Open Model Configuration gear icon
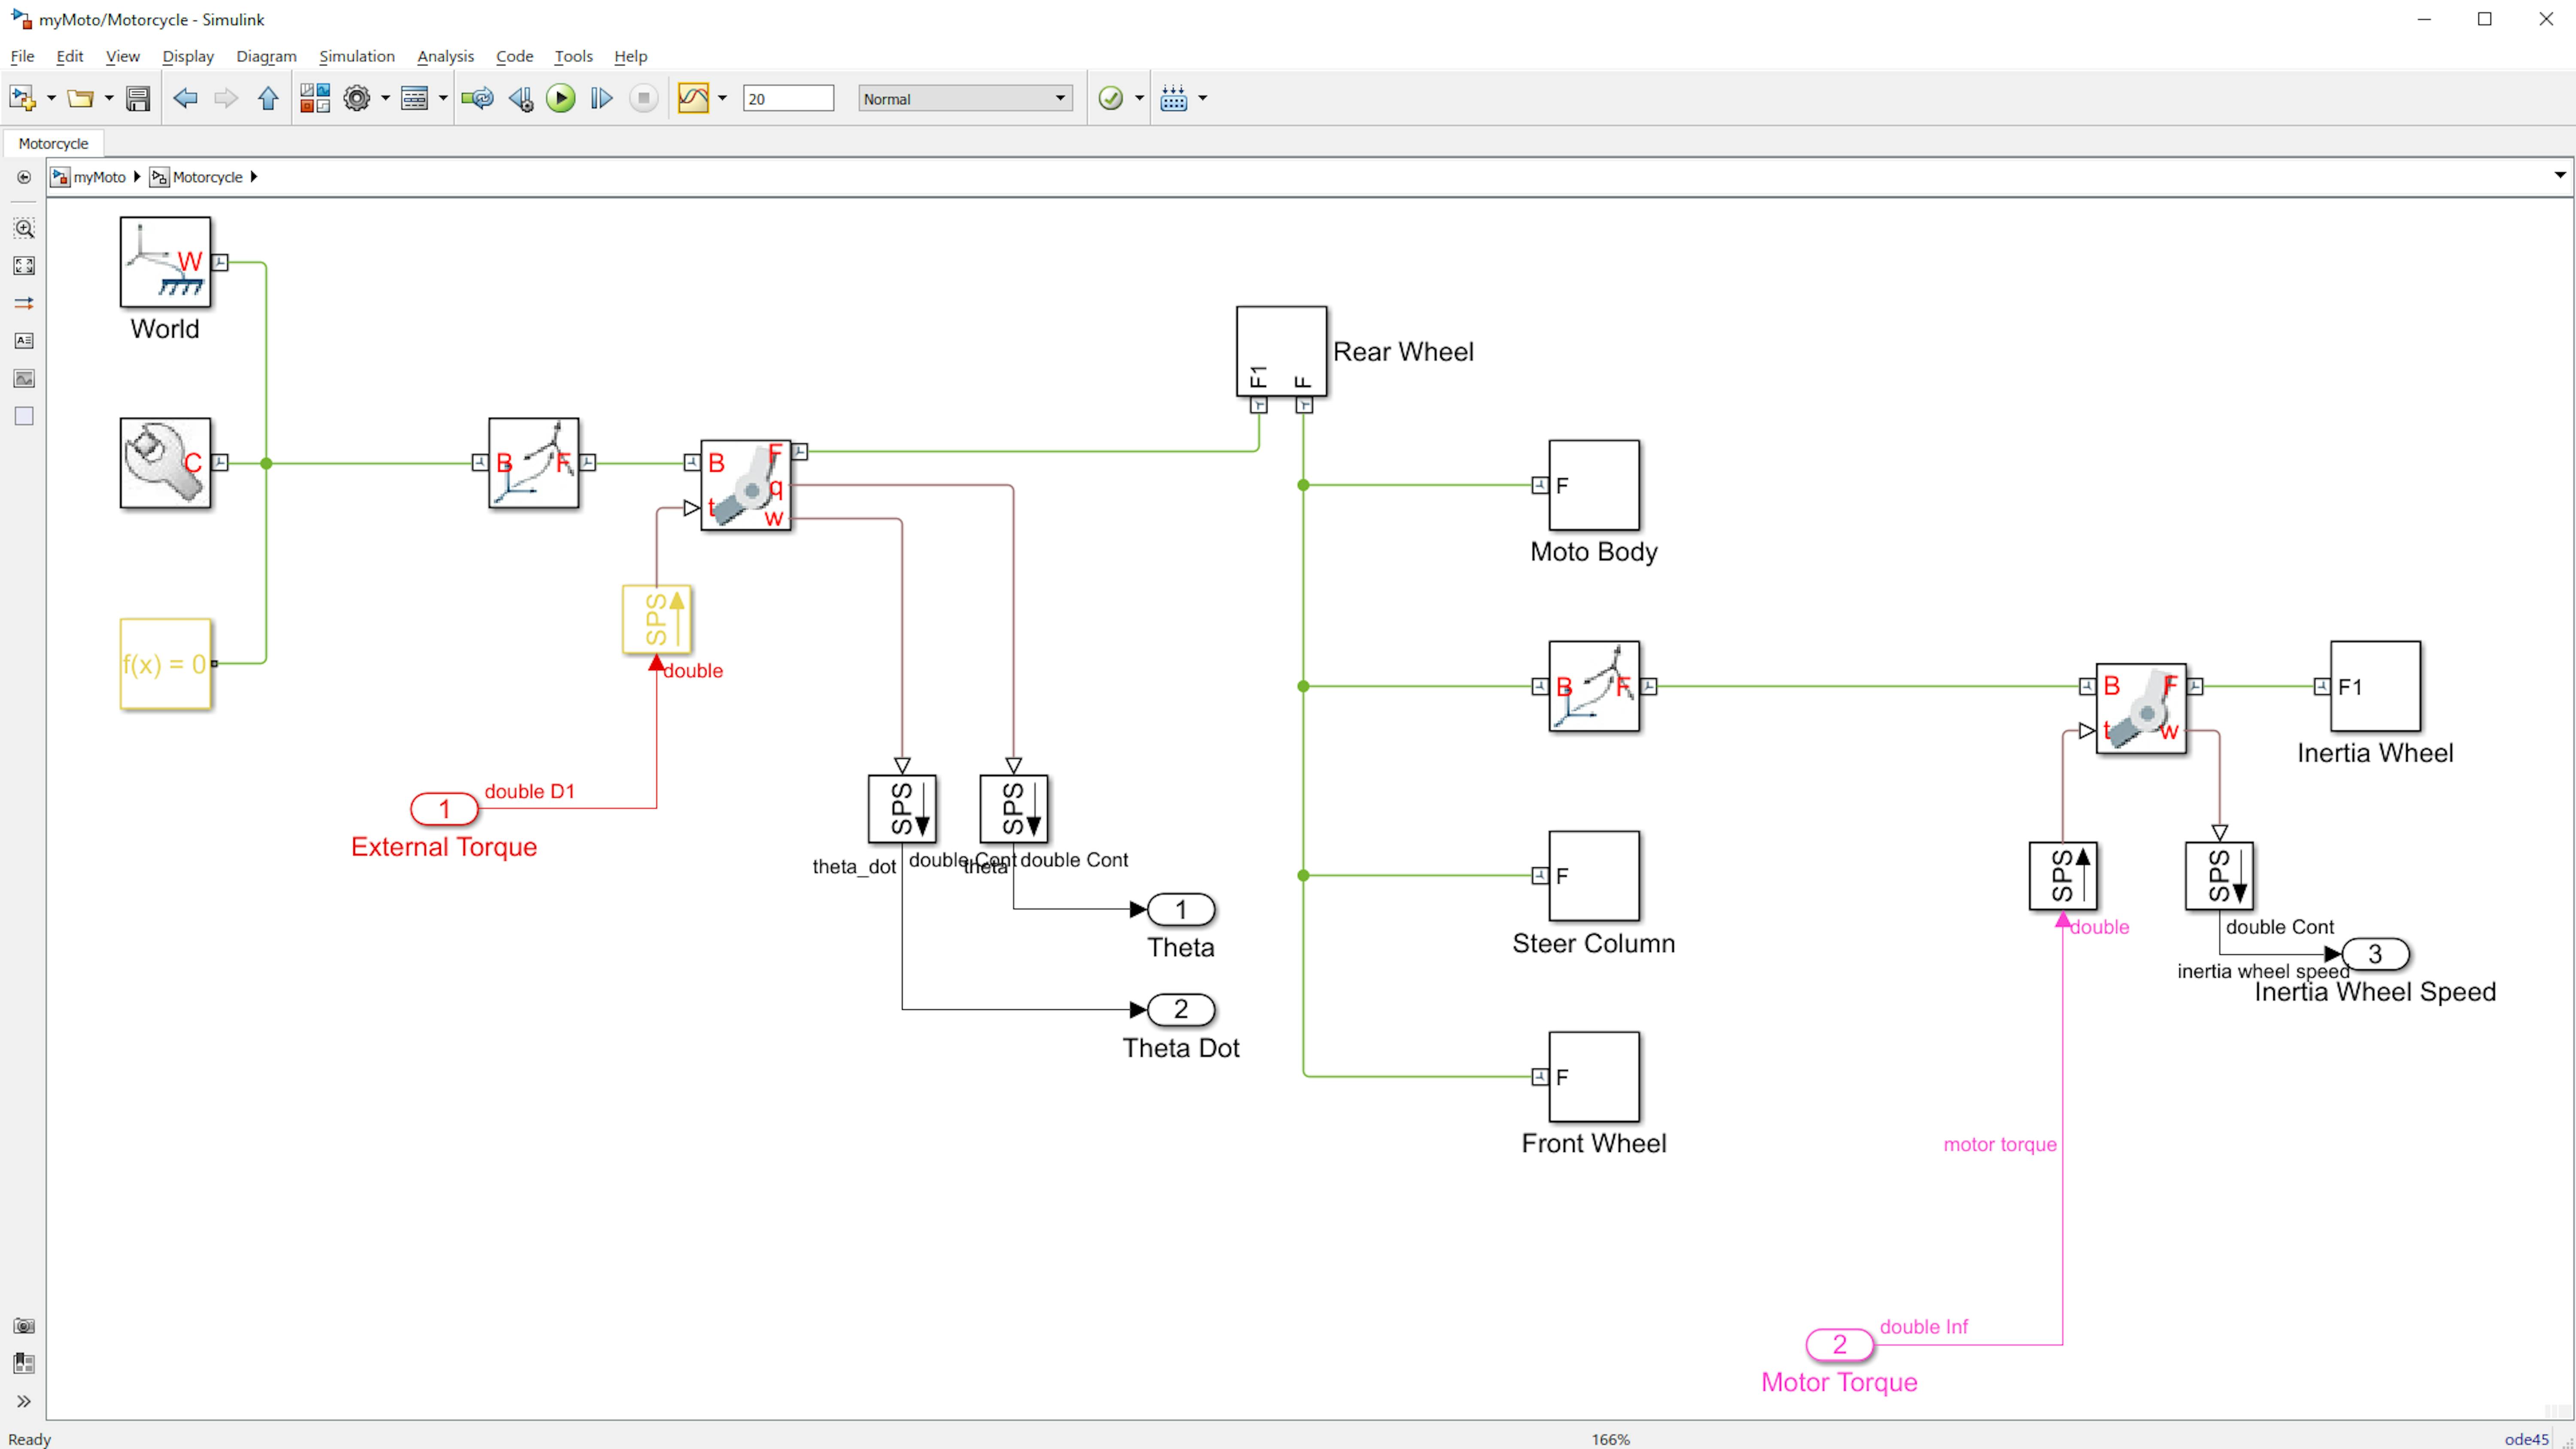2576x1449 pixels. point(357,98)
